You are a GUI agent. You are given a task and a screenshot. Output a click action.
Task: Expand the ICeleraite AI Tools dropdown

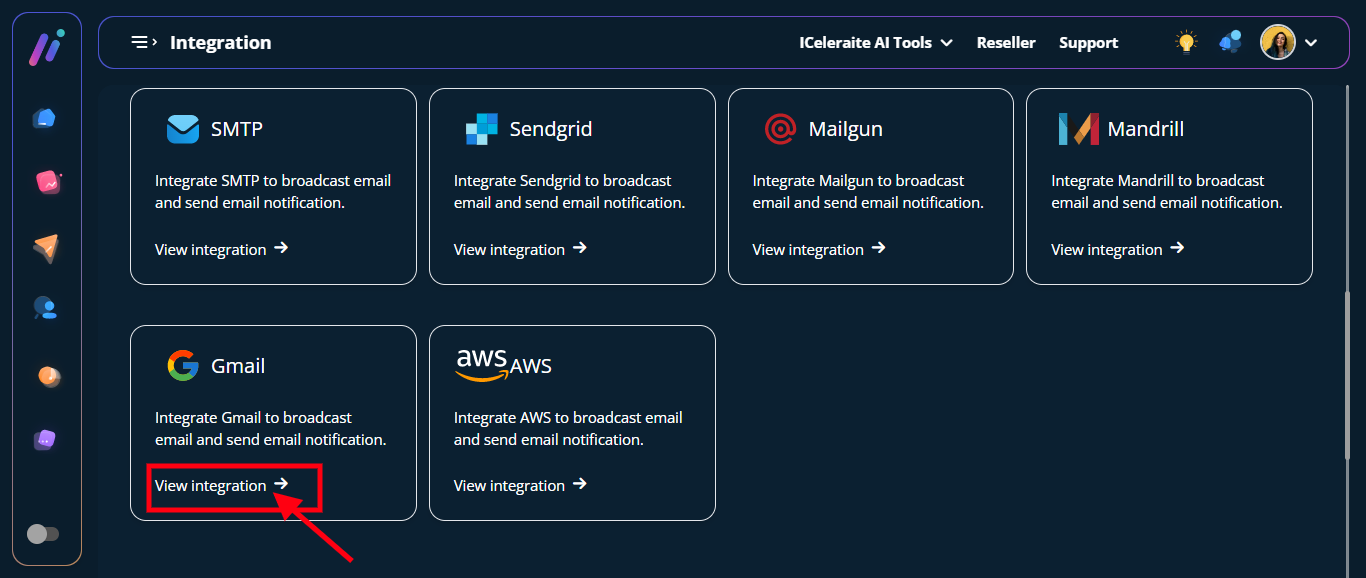tap(875, 43)
